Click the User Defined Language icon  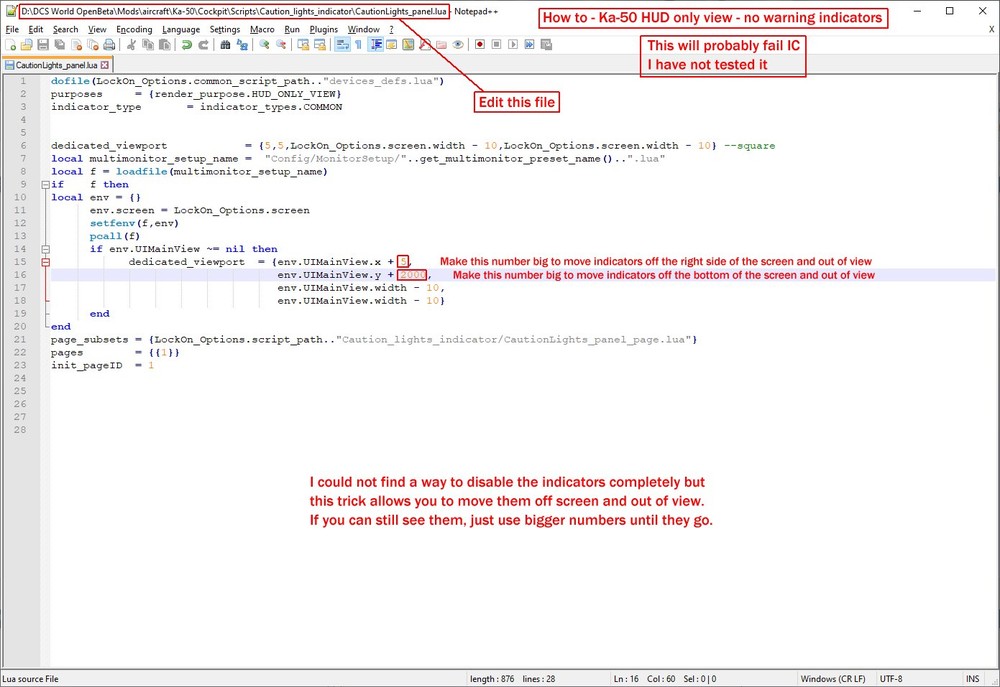(x=391, y=45)
